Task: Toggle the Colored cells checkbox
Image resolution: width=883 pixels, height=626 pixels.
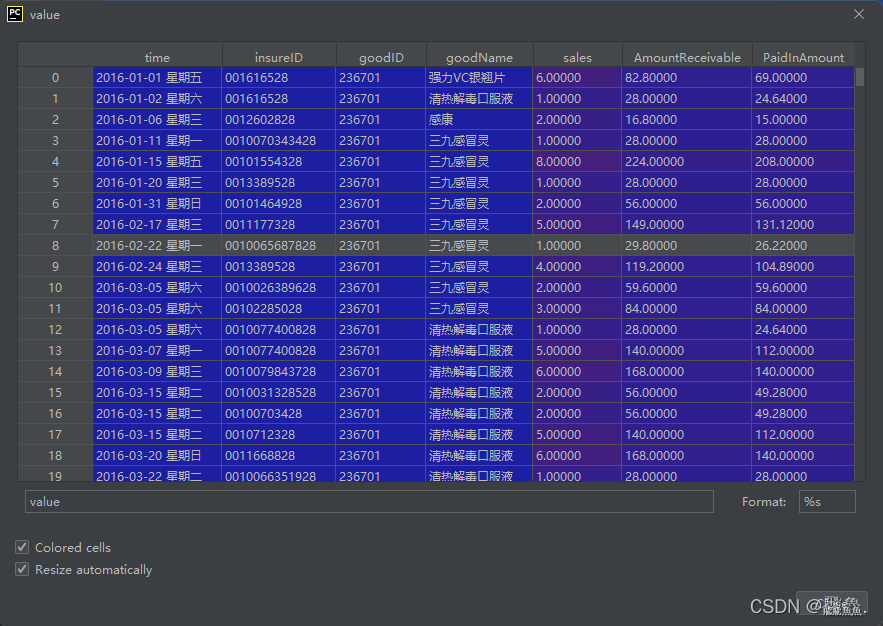Action: (x=22, y=547)
